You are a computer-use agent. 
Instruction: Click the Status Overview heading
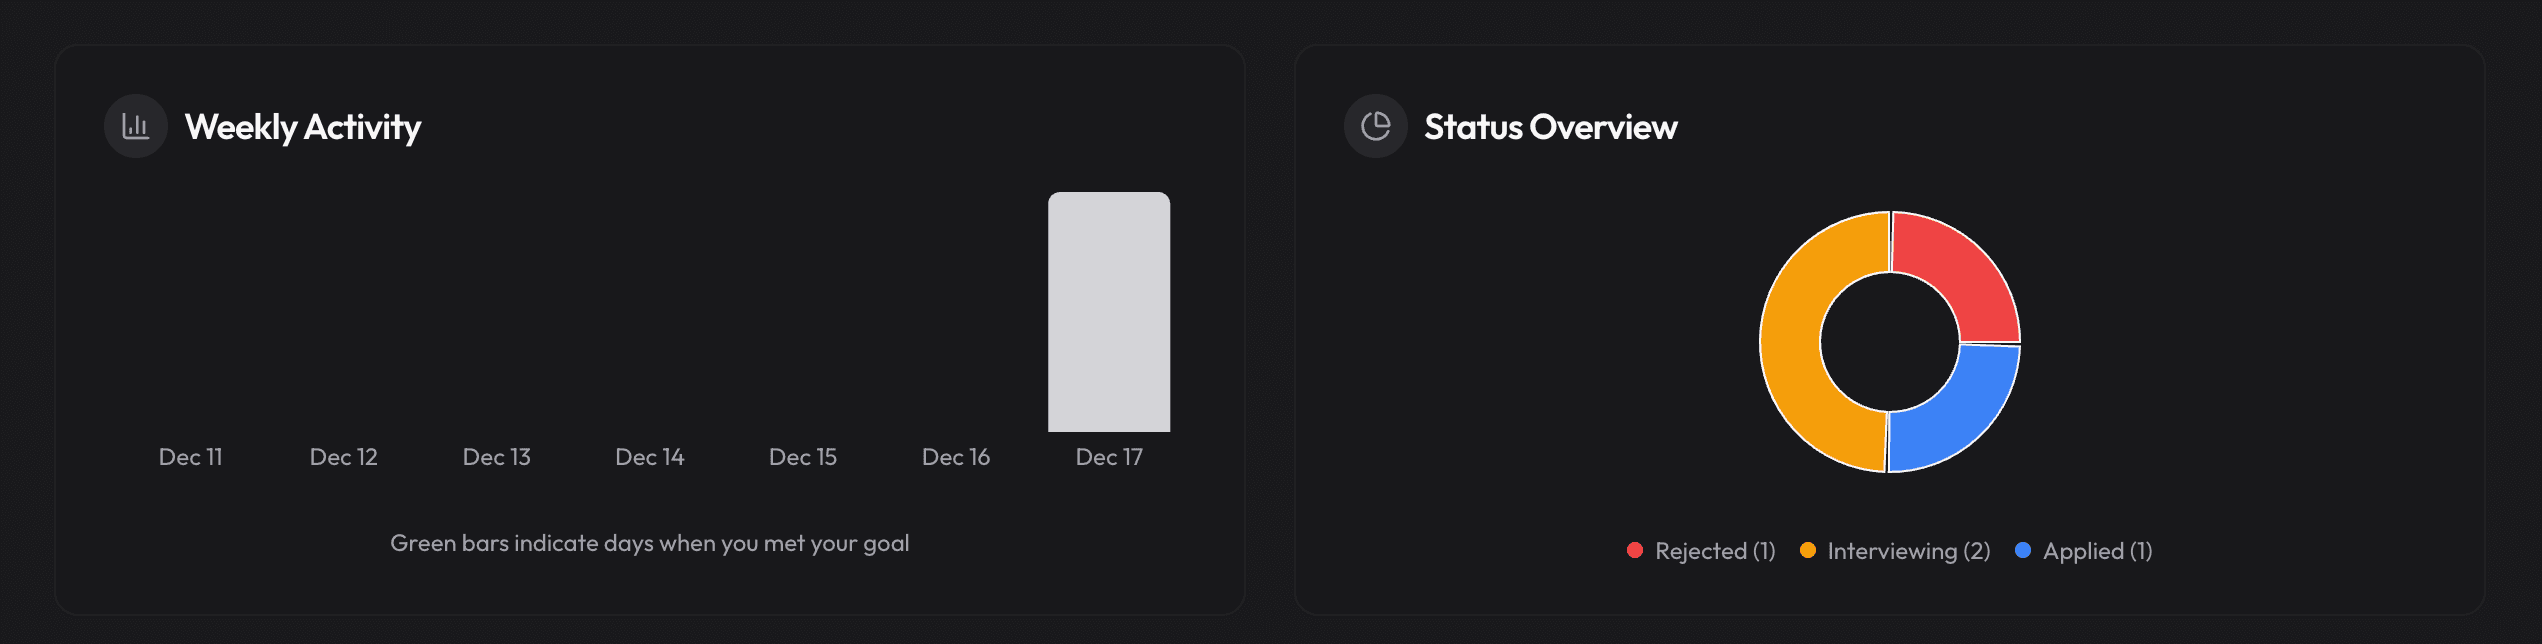click(x=1550, y=127)
